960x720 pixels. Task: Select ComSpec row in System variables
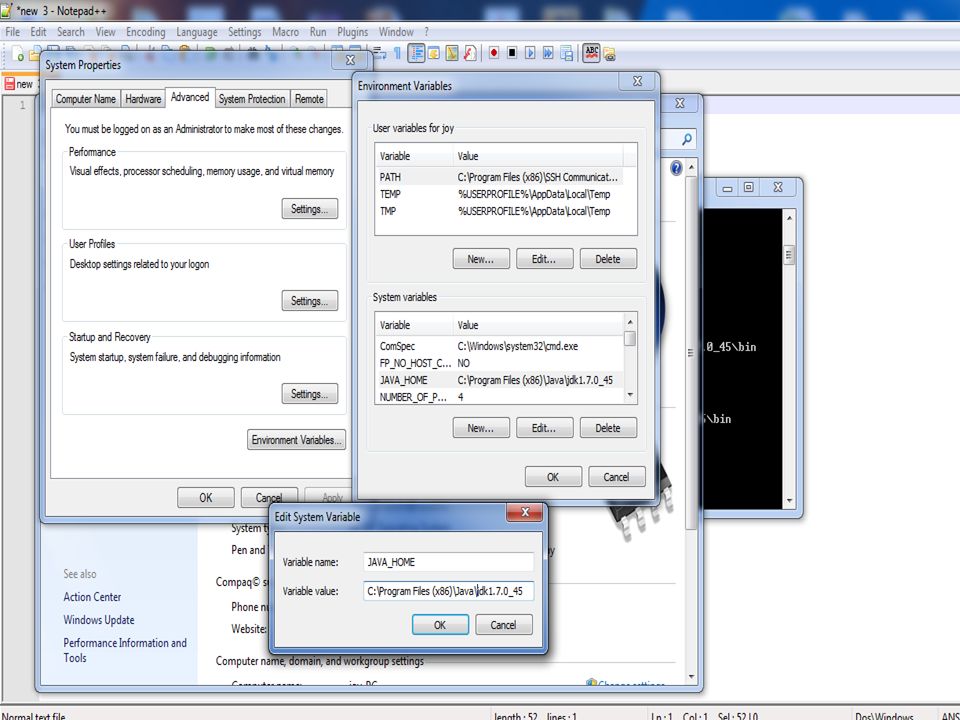tap(499, 346)
